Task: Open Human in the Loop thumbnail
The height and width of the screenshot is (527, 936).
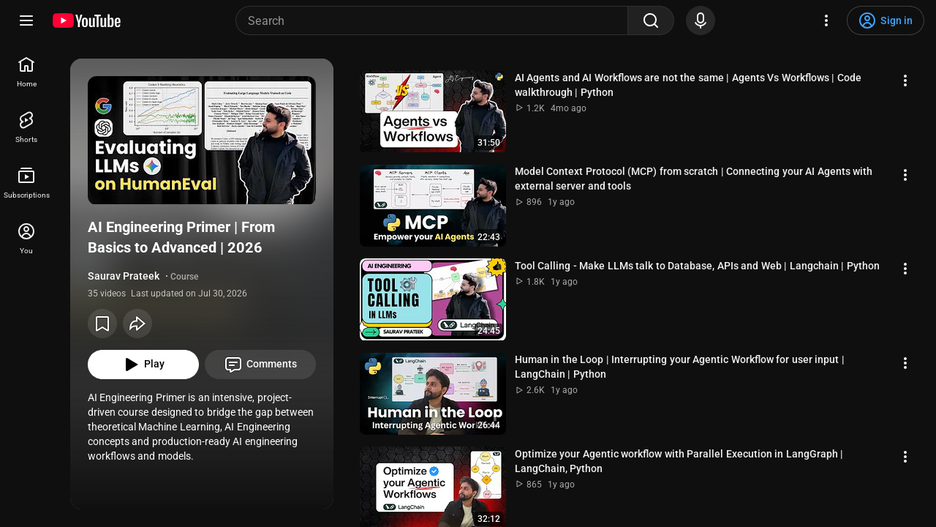Action: [433, 393]
